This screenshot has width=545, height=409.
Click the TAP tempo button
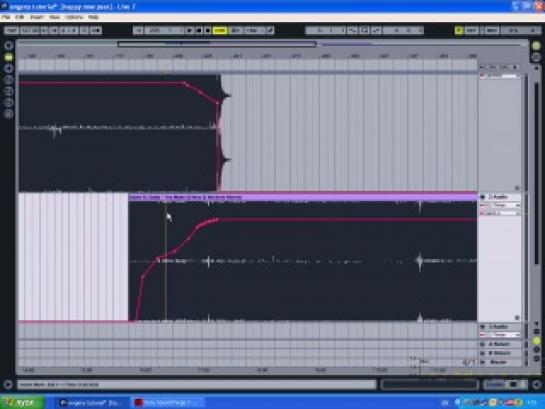pyautogui.click(x=11, y=31)
